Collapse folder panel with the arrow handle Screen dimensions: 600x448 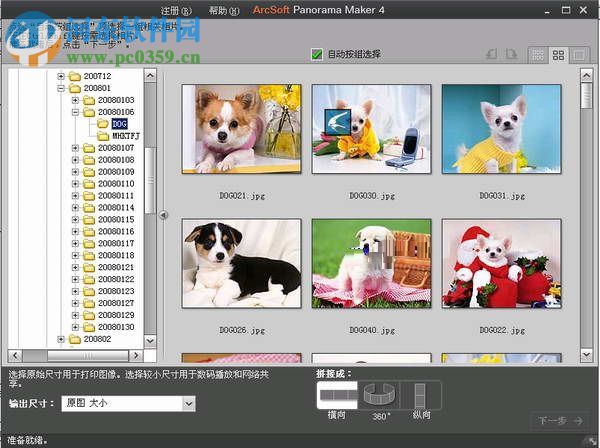click(x=163, y=215)
